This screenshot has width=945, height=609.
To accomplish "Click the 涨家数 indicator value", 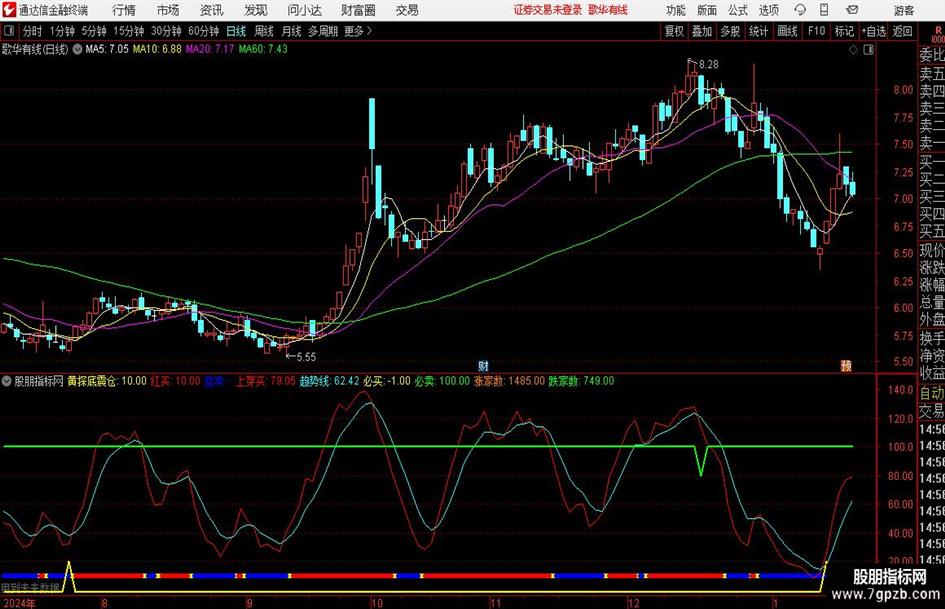I will coord(509,381).
